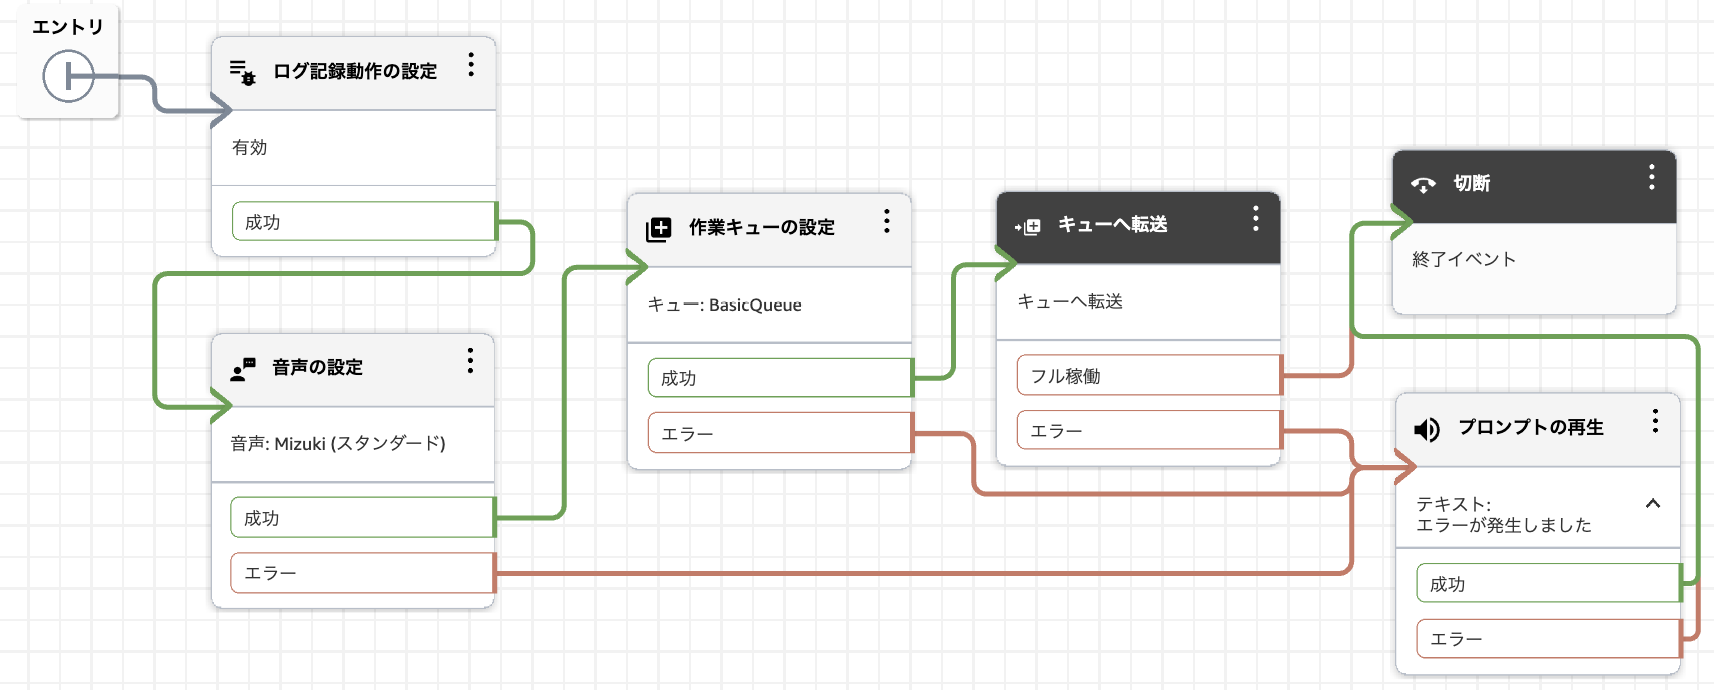1714x690 pixels.
Task: Click 音声: Mizuki (スタンダード) text
Action: (x=338, y=443)
